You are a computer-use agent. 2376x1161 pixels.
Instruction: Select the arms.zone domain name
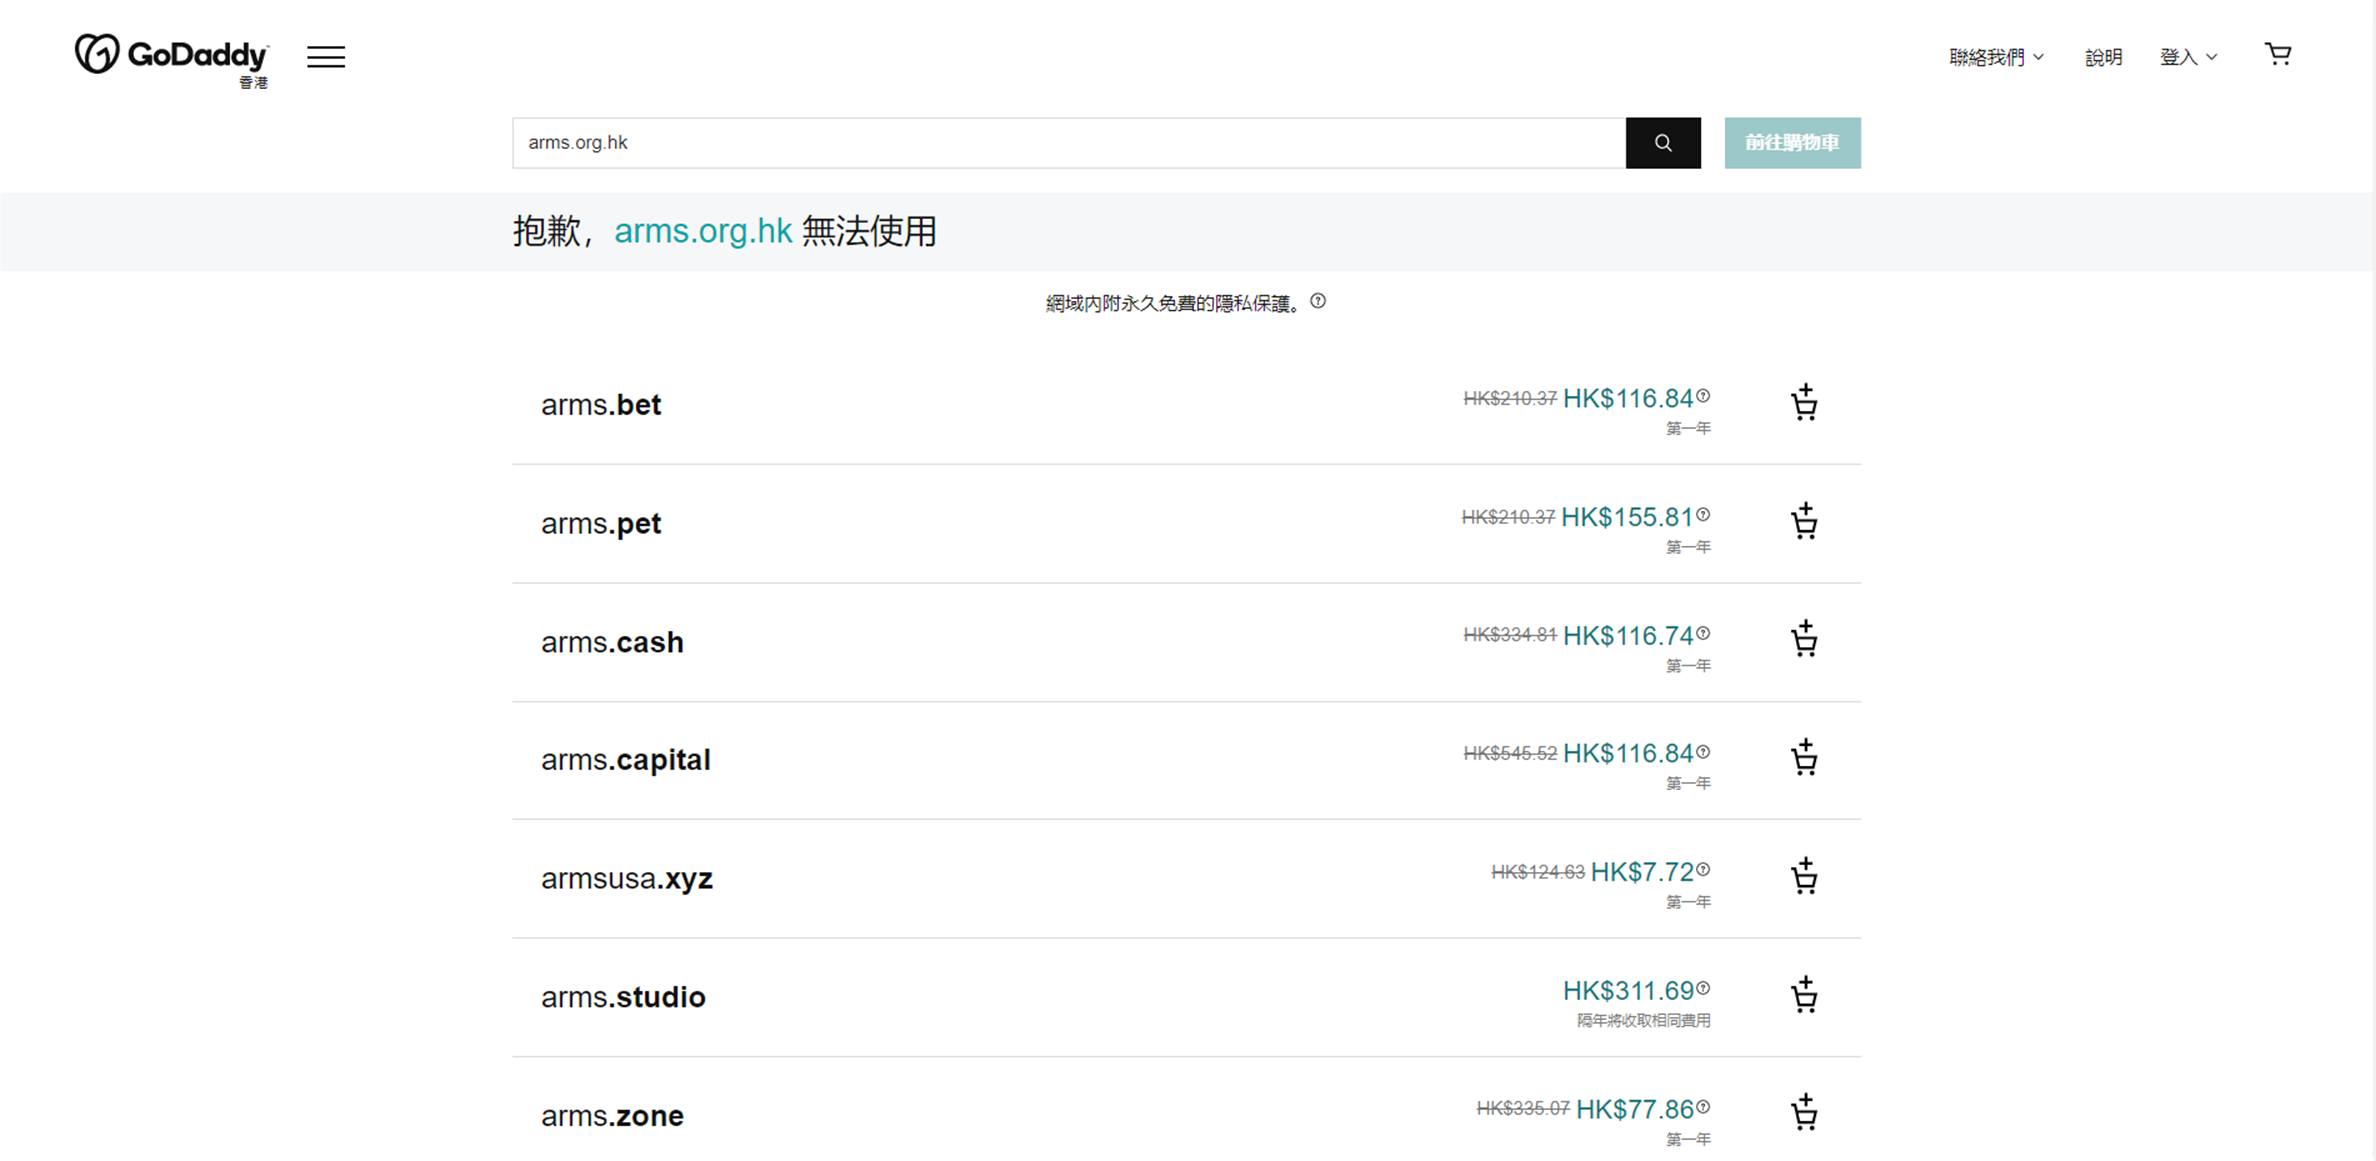612,1115
